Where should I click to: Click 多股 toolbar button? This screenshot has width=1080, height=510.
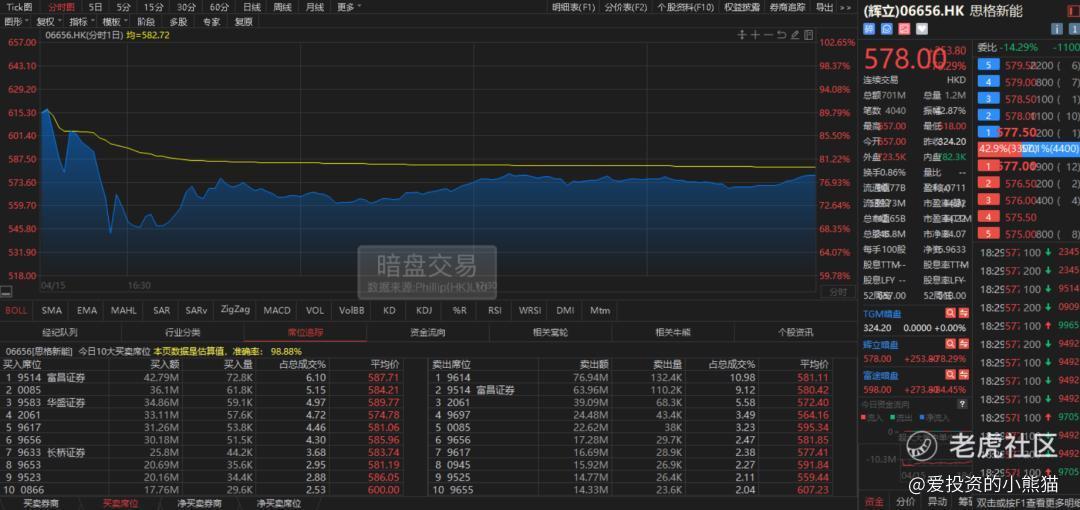coord(178,21)
